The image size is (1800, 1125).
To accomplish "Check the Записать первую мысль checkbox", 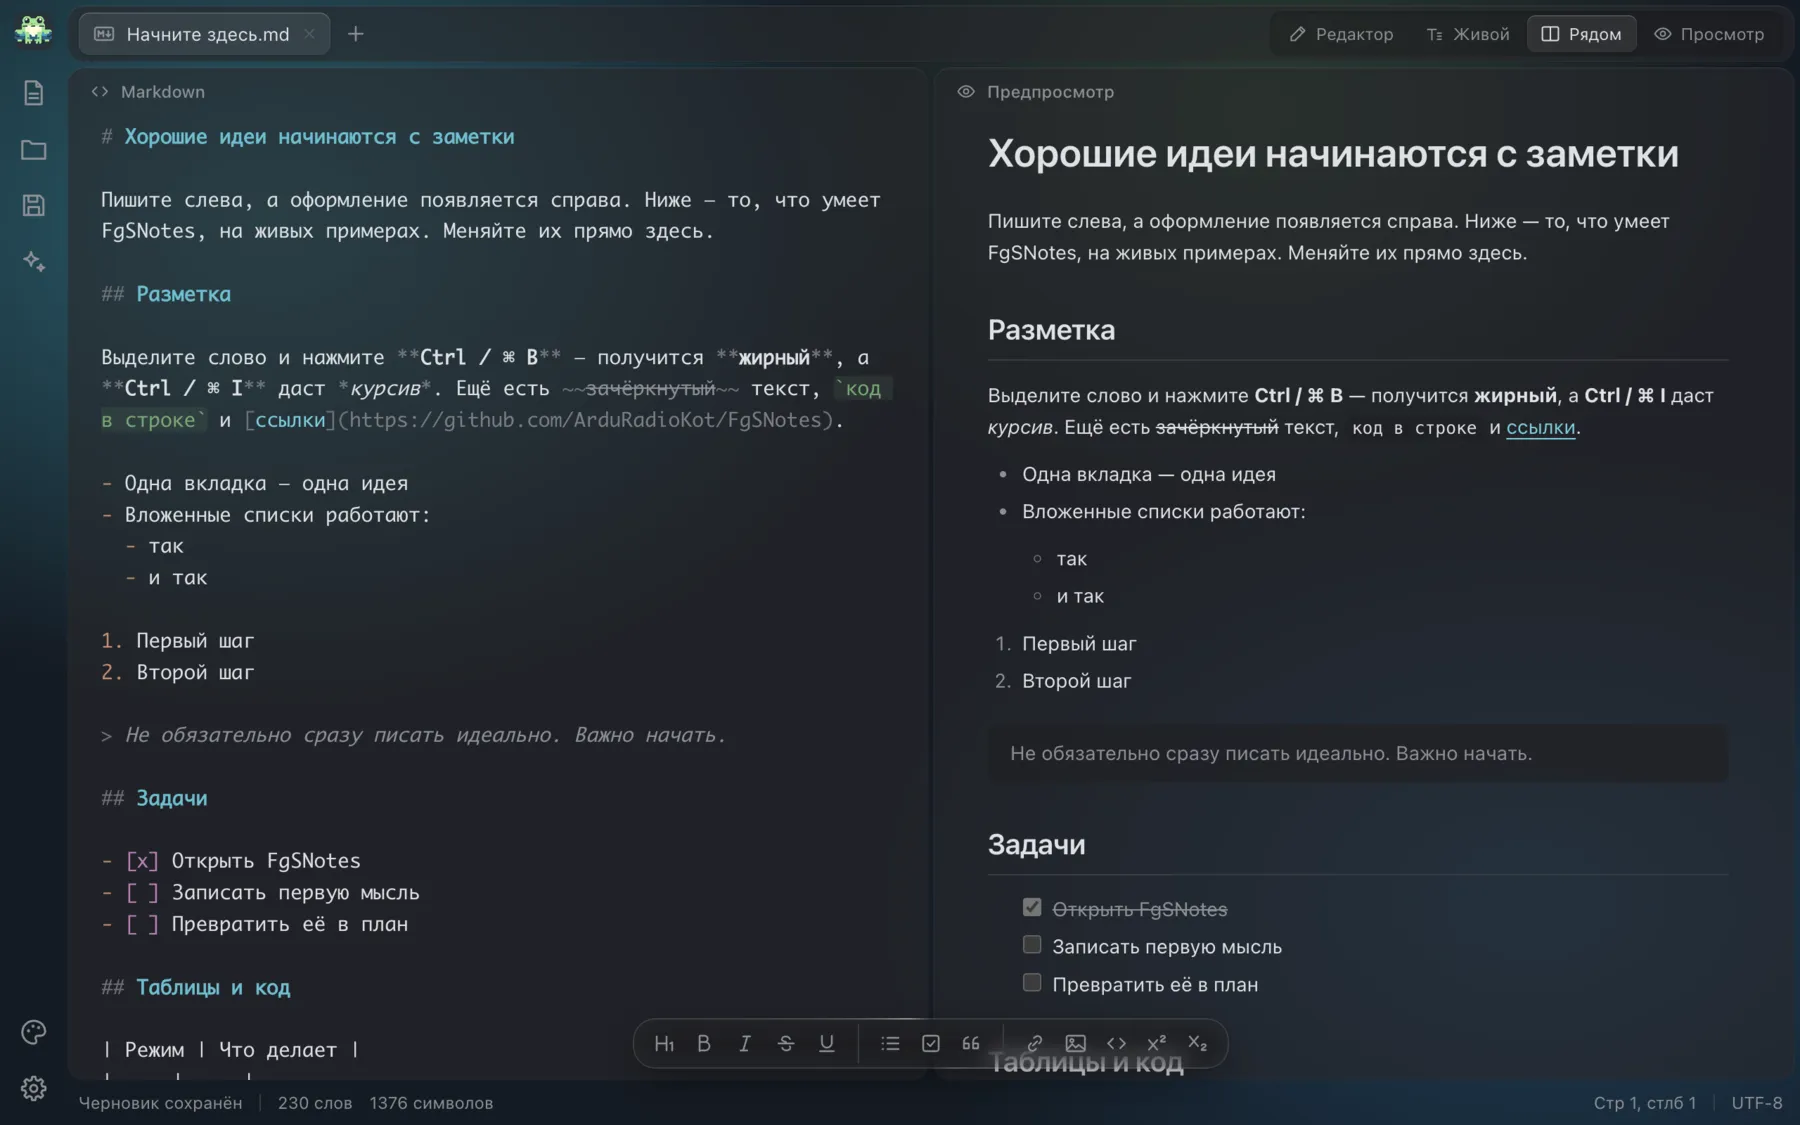I will (1032, 945).
